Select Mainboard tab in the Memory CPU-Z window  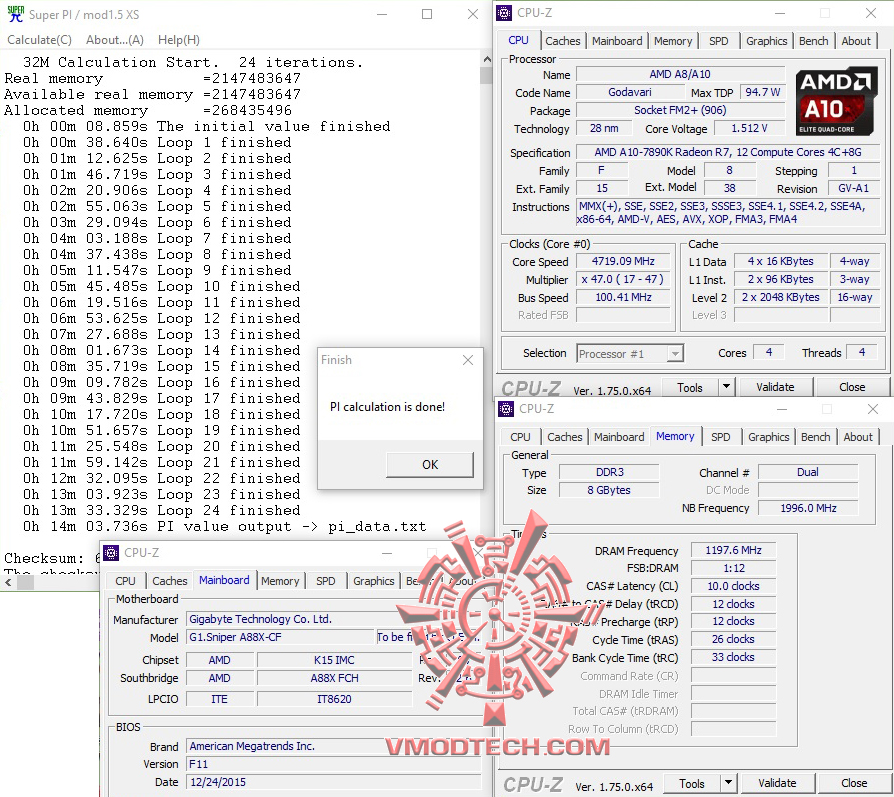tap(619, 437)
